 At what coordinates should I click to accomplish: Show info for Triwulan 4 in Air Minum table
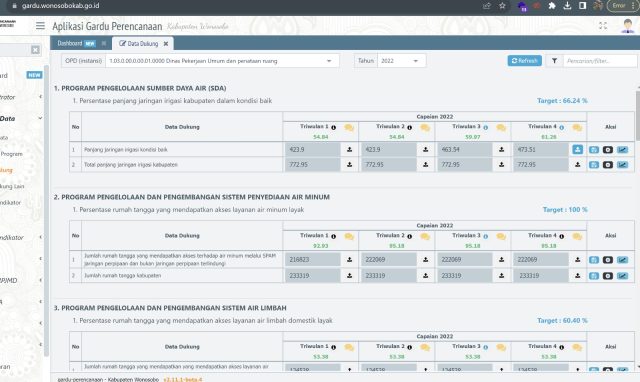pos(562,236)
